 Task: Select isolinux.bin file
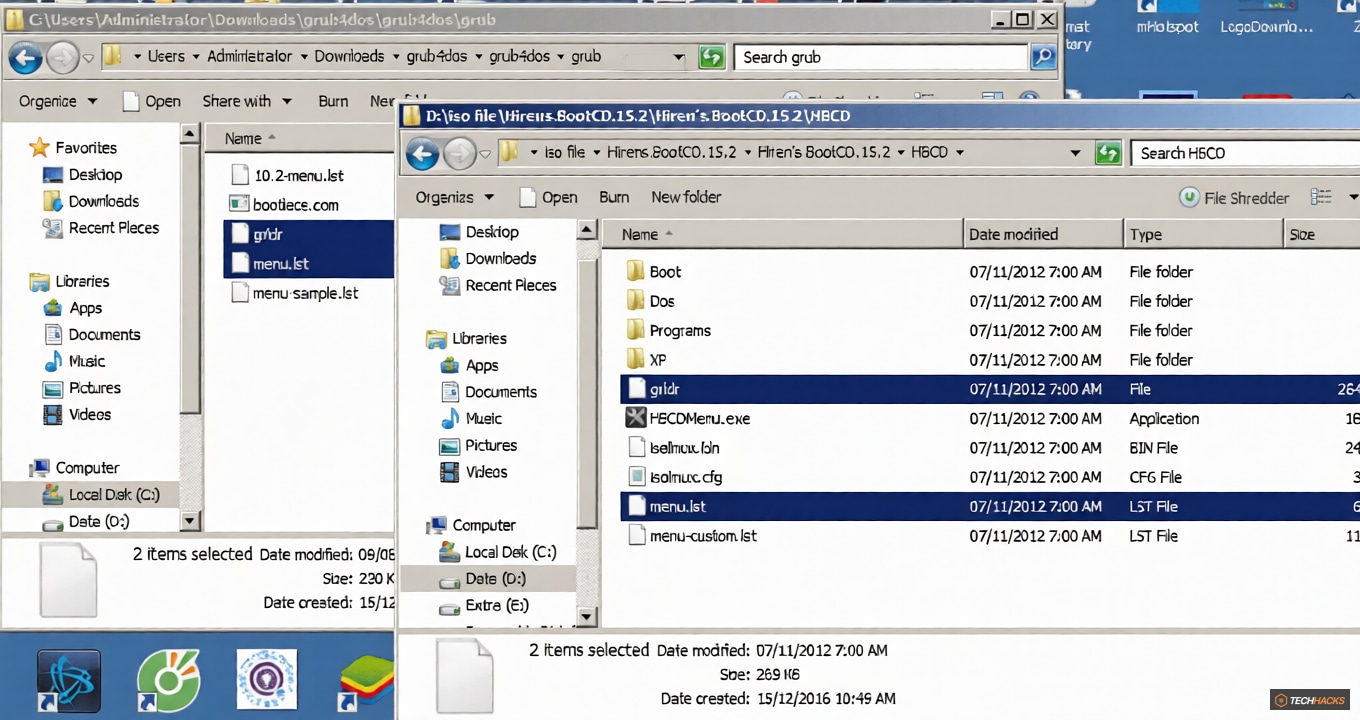click(673, 448)
